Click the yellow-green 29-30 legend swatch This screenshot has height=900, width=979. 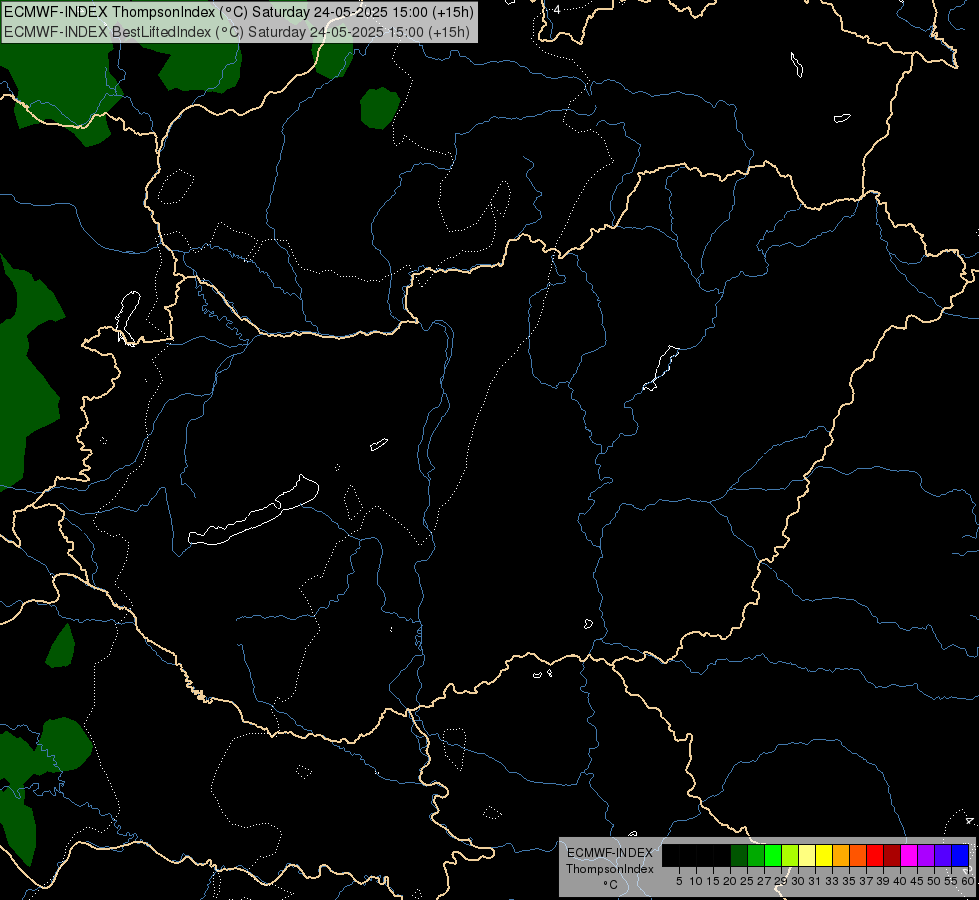tap(790, 856)
